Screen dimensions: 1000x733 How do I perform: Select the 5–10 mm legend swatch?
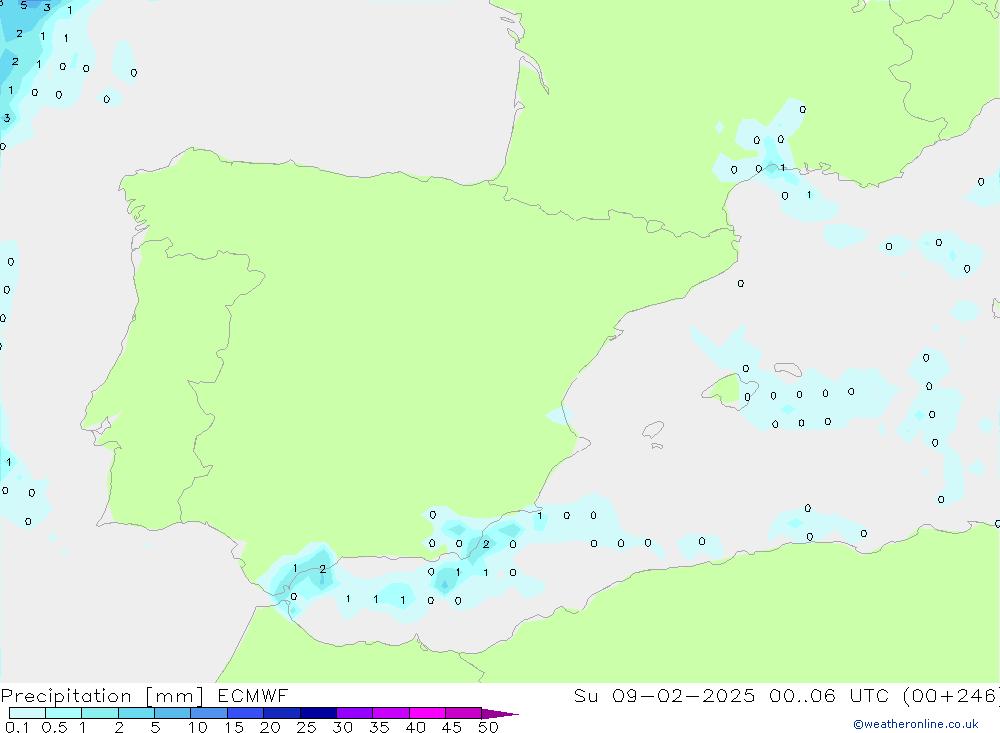click(173, 713)
